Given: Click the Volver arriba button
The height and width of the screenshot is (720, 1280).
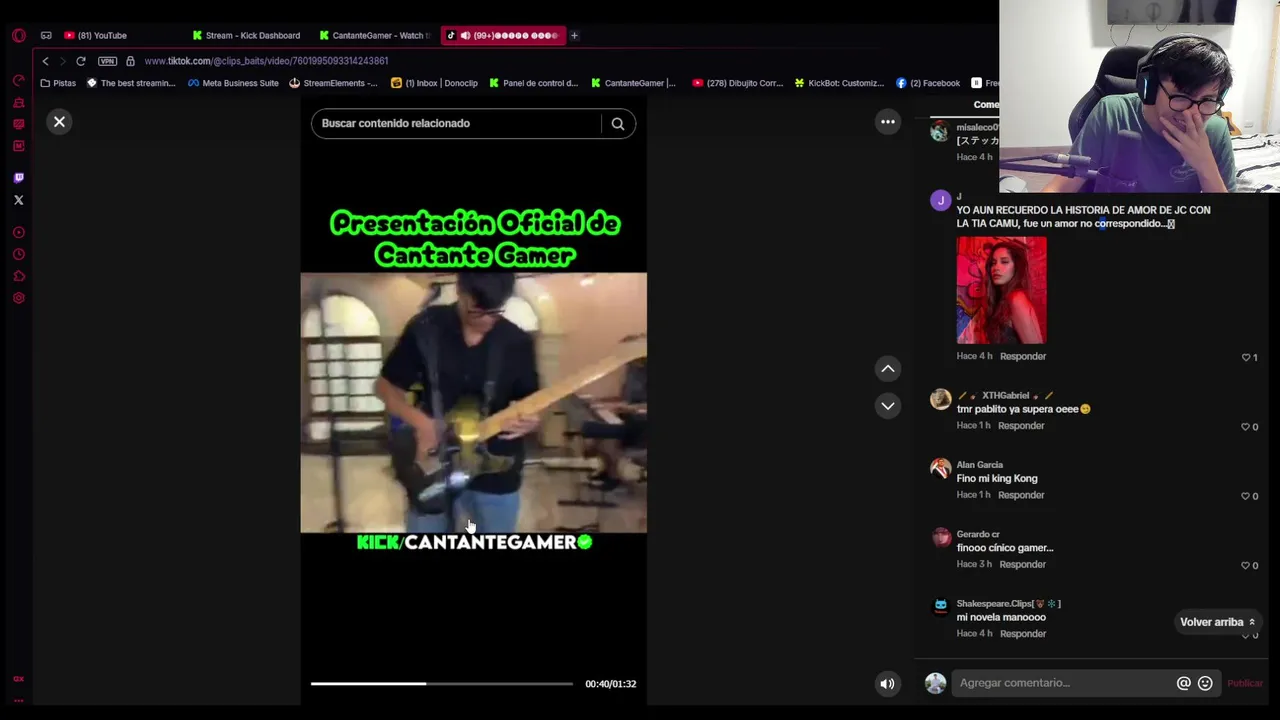Looking at the screenshot, I should pos(1217,622).
